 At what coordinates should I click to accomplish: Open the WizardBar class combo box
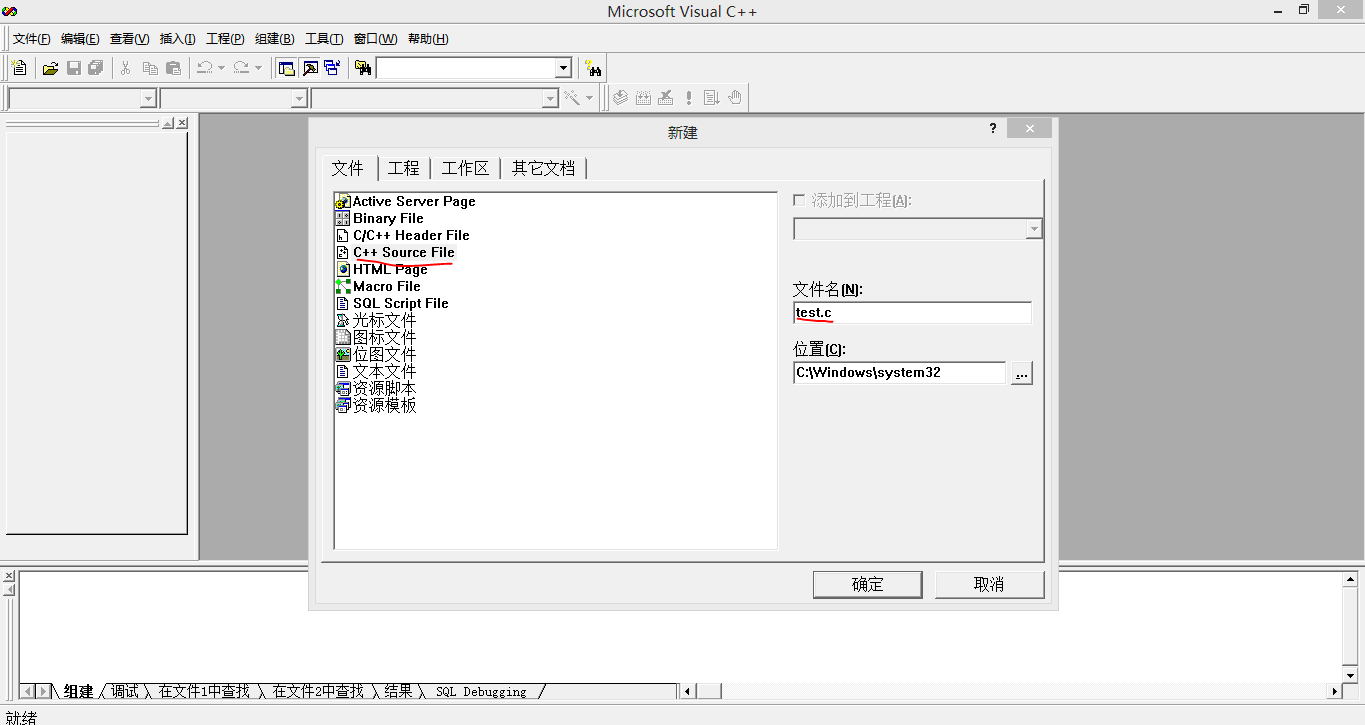[148, 98]
